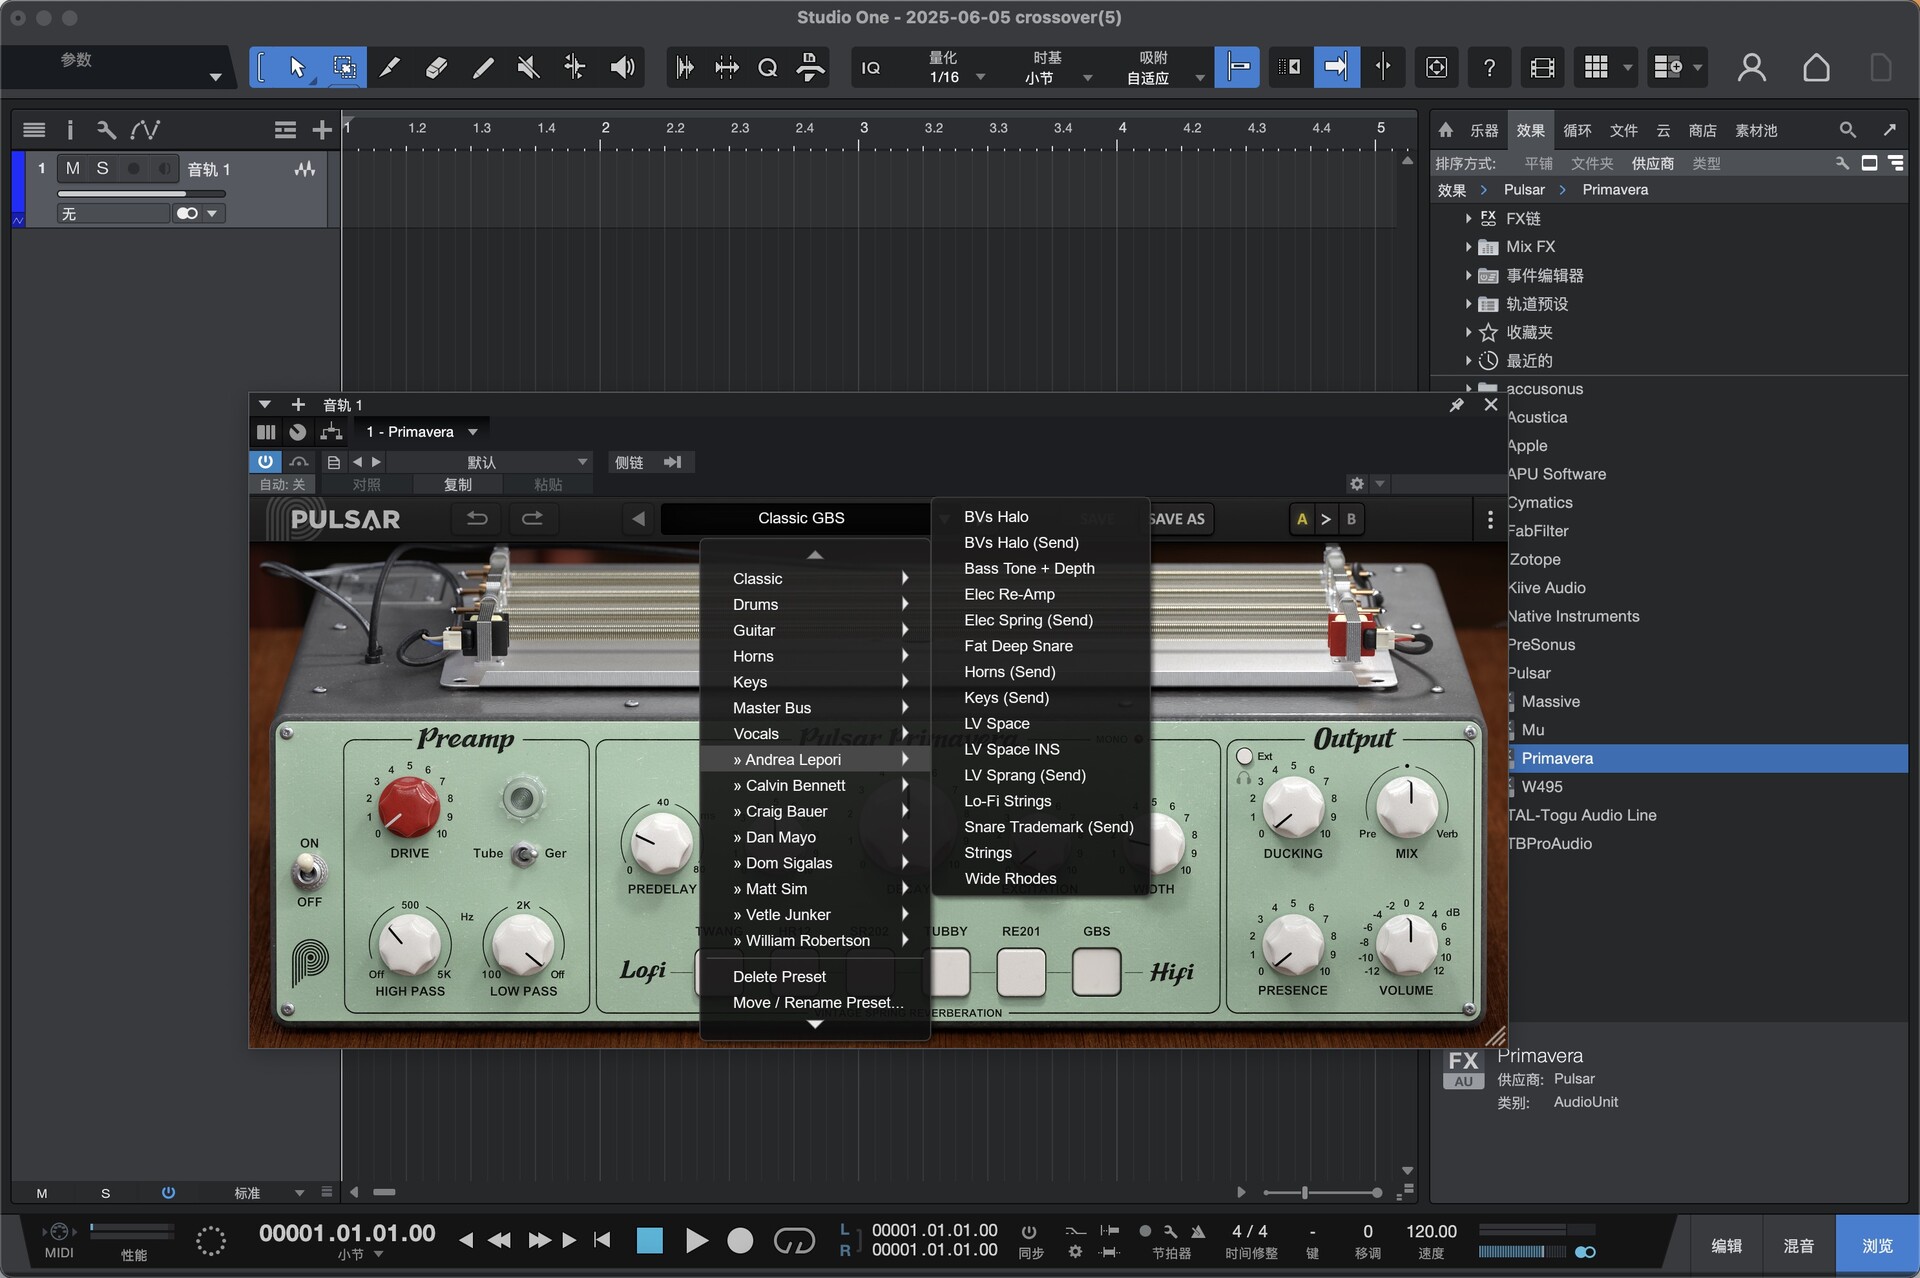Flip the Preamp ON/OFF switch
The width and height of the screenshot is (1920, 1278).
pyautogui.click(x=309, y=872)
